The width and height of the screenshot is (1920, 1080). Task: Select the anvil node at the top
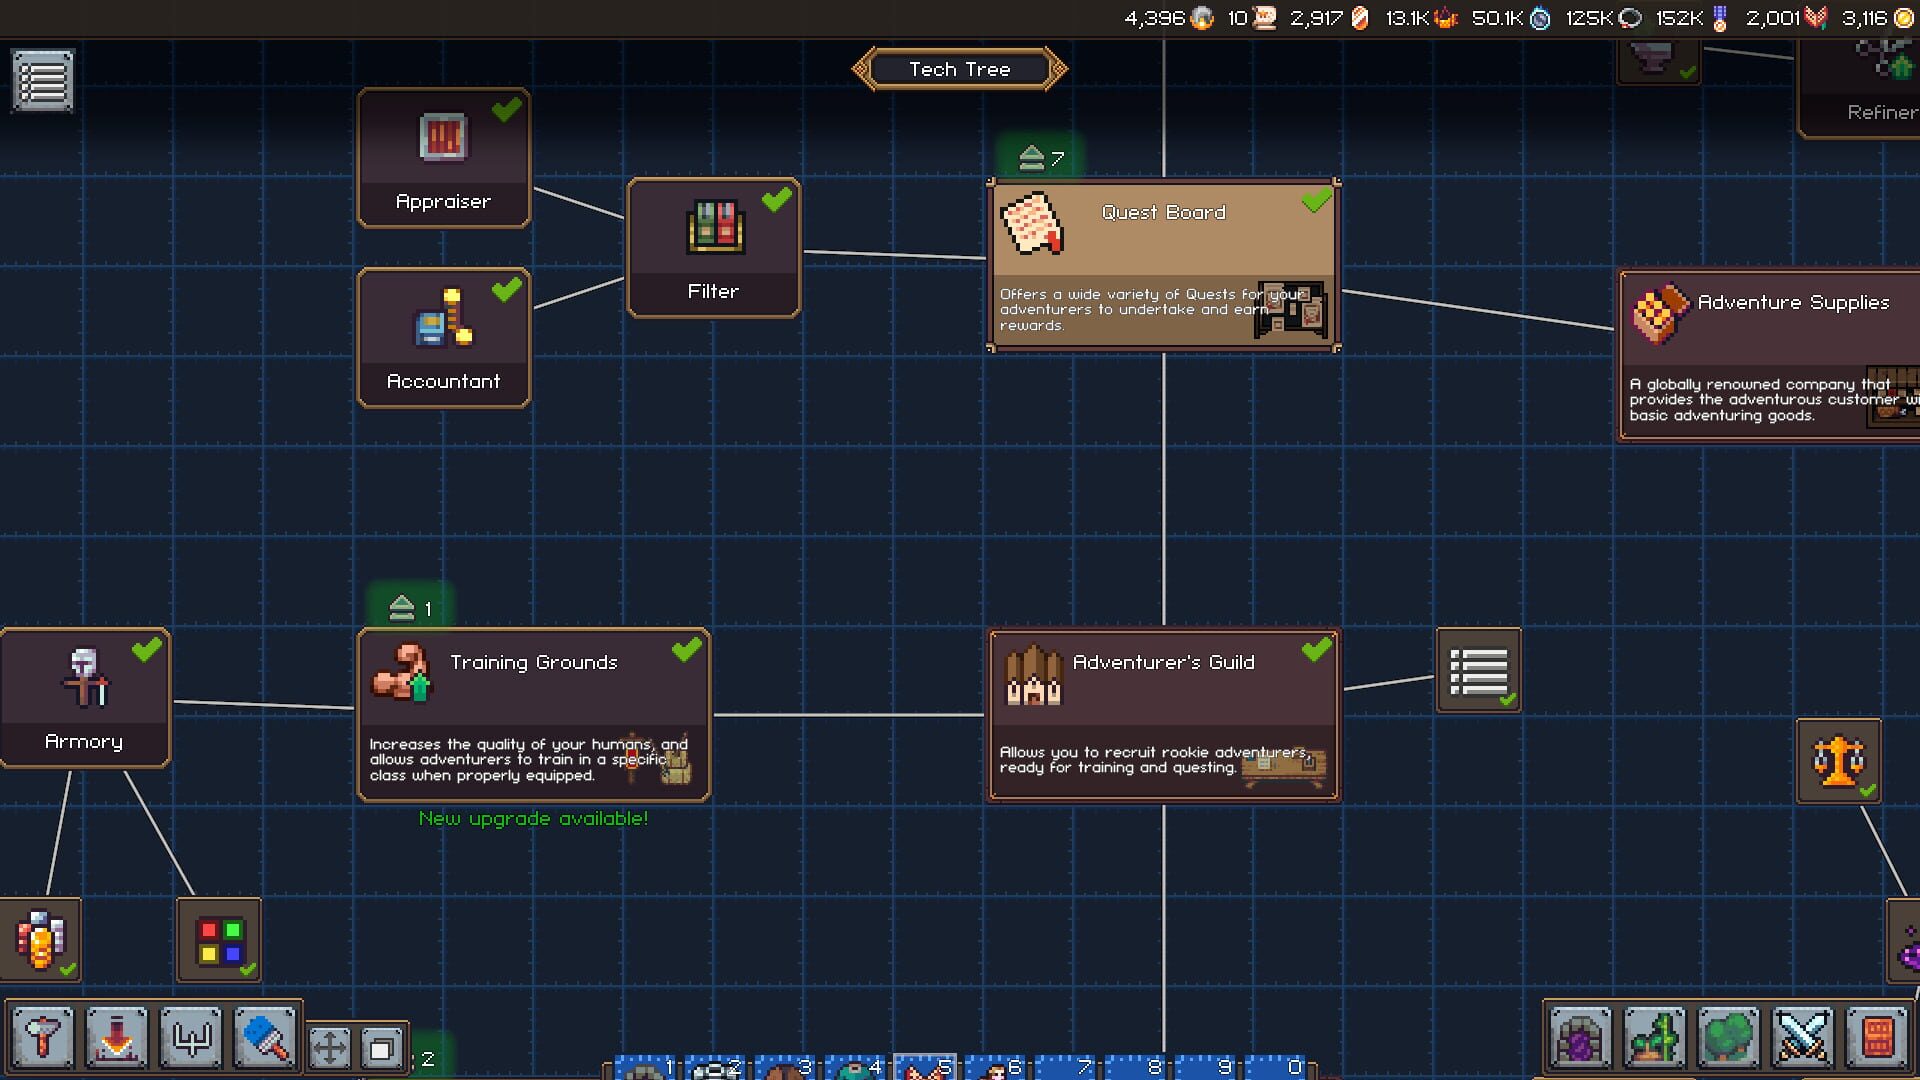(x=1658, y=60)
